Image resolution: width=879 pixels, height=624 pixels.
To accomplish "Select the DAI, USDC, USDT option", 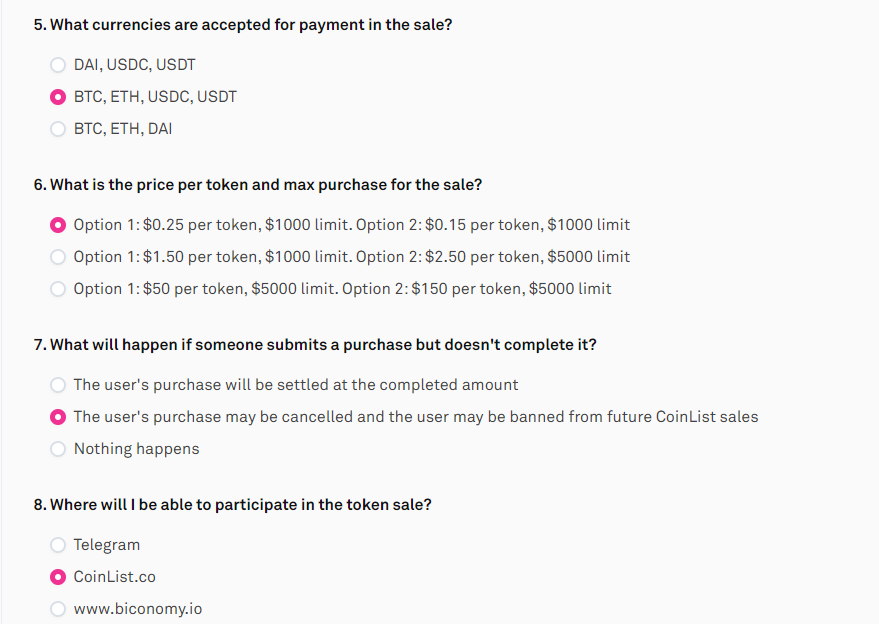I will tap(58, 65).
